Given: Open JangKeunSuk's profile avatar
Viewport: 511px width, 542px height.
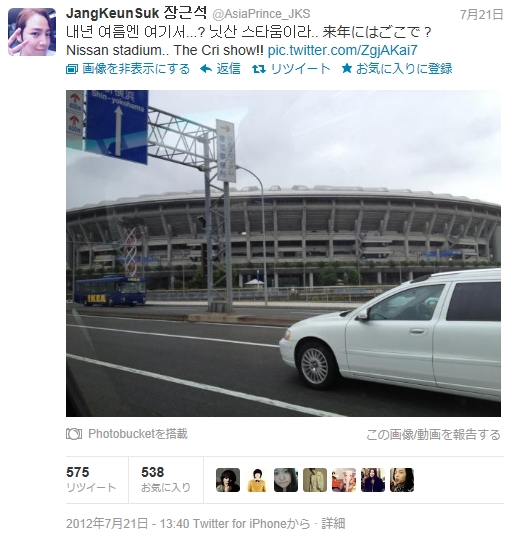Looking at the screenshot, I should pyautogui.click(x=32, y=32).
